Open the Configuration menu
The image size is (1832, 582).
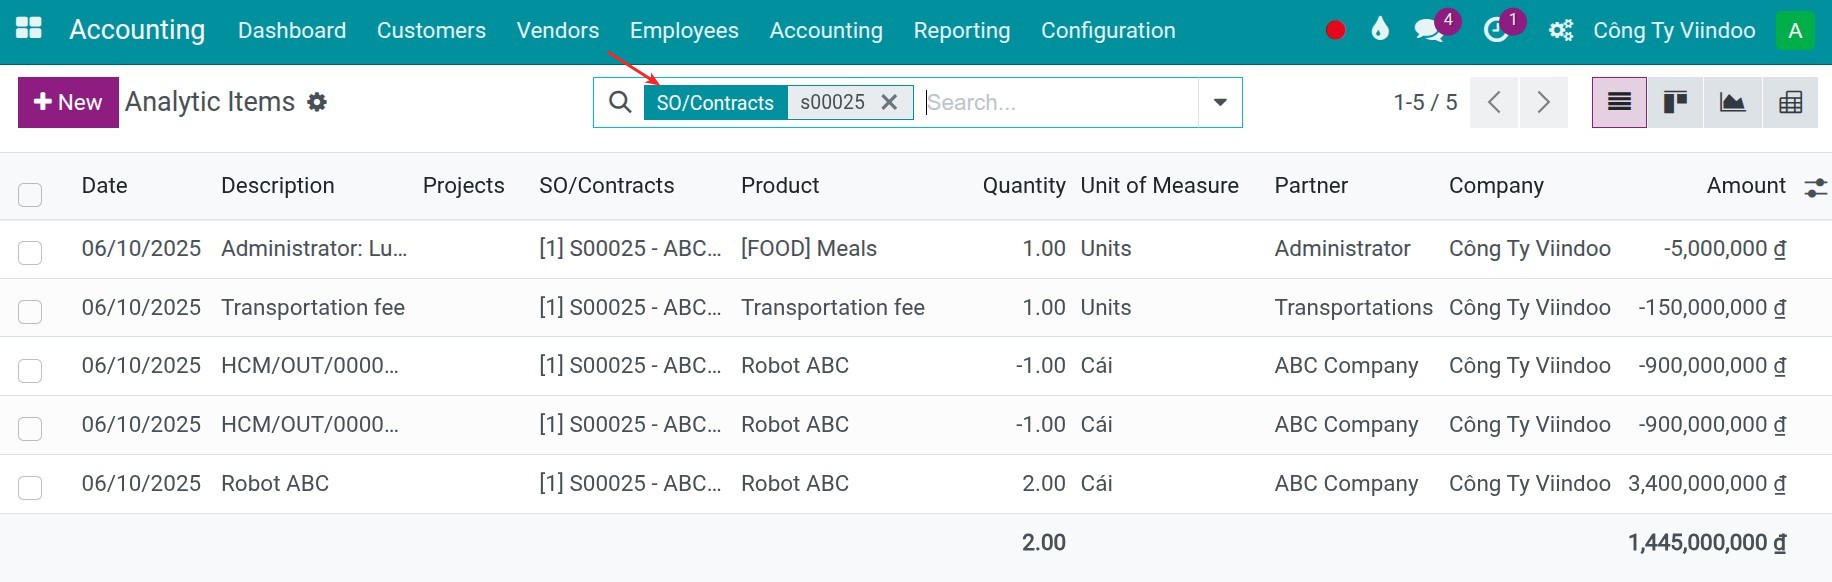[1108, 30]
